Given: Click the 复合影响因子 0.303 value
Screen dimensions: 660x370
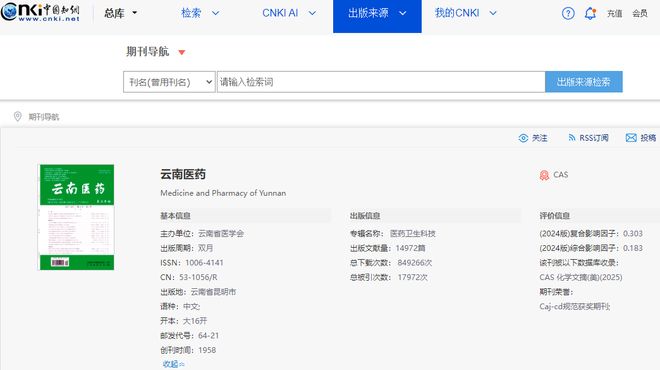Looking at the screenshot, I should click(x=633, y=234).
